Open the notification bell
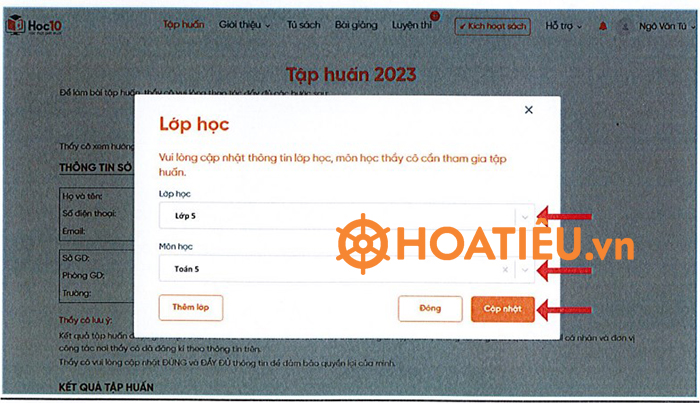The width and height of the screenshot is (700, 403). (603, 26)
